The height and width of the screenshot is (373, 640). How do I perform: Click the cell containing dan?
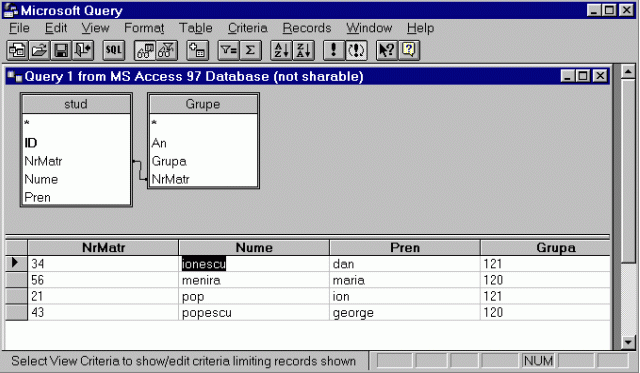[x=405, y=264]
